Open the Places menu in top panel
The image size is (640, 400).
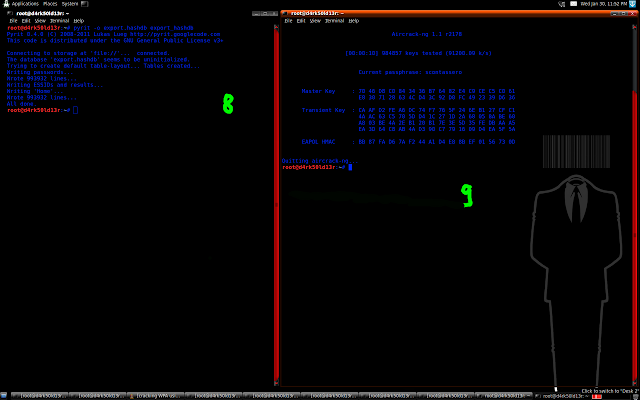50,4
